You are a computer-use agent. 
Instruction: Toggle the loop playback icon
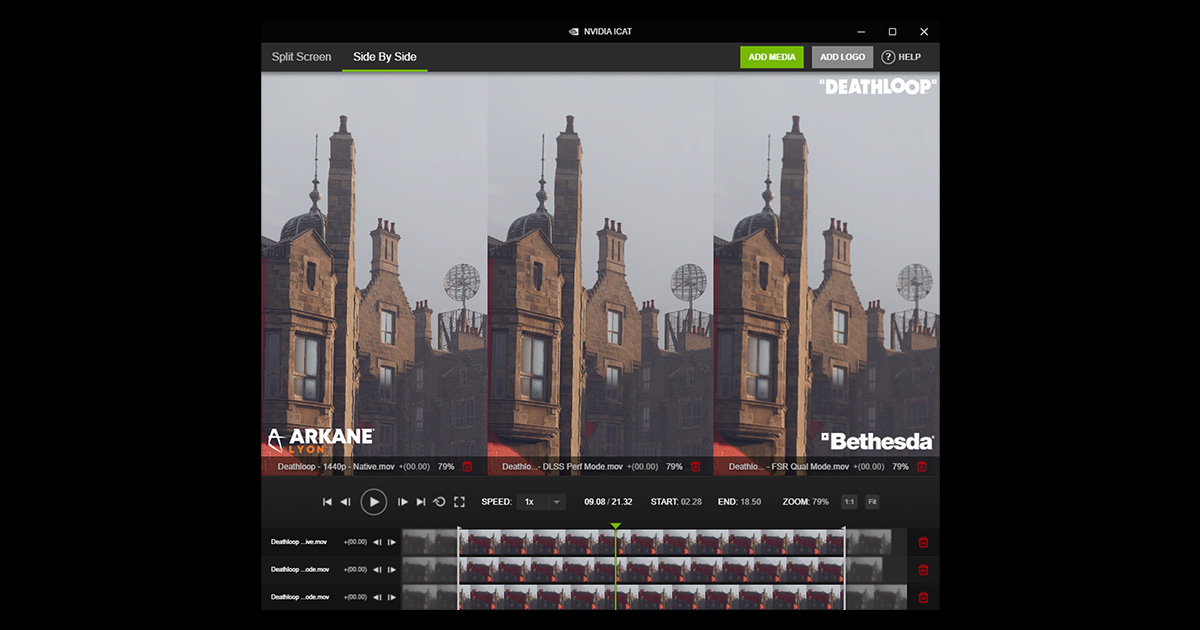pos(439,502)
